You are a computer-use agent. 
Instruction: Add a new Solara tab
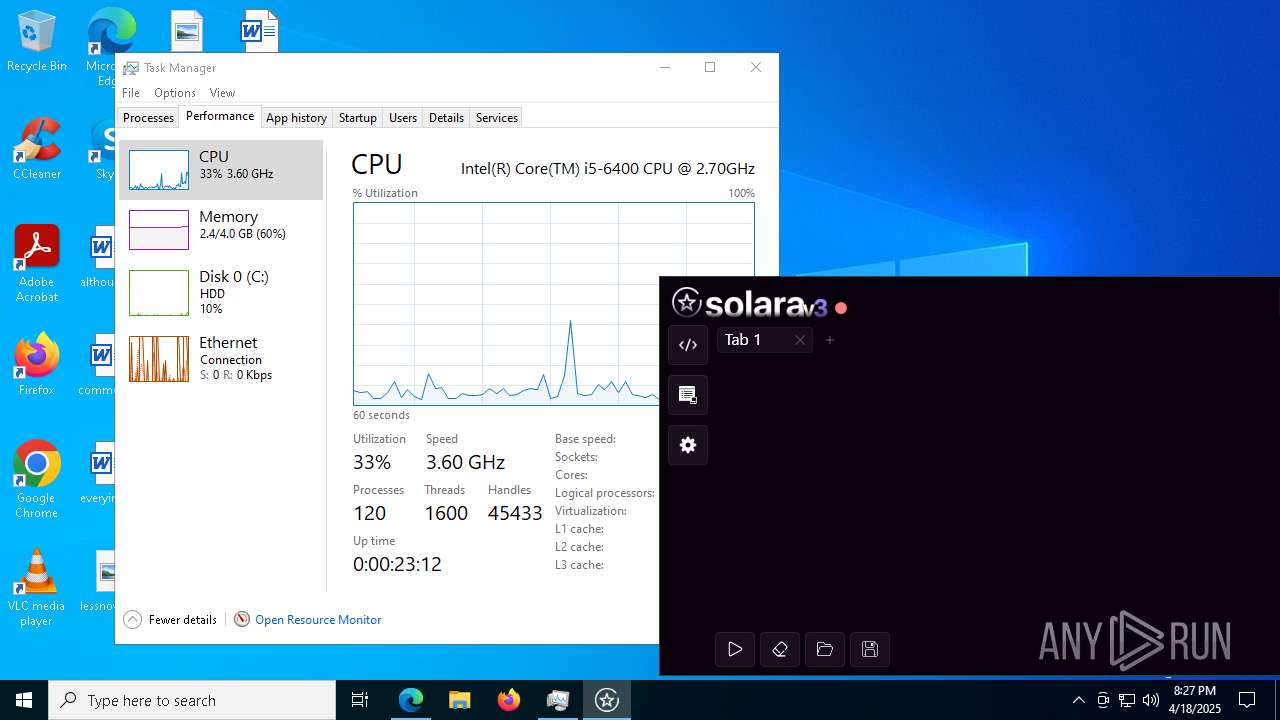point(830,340)
